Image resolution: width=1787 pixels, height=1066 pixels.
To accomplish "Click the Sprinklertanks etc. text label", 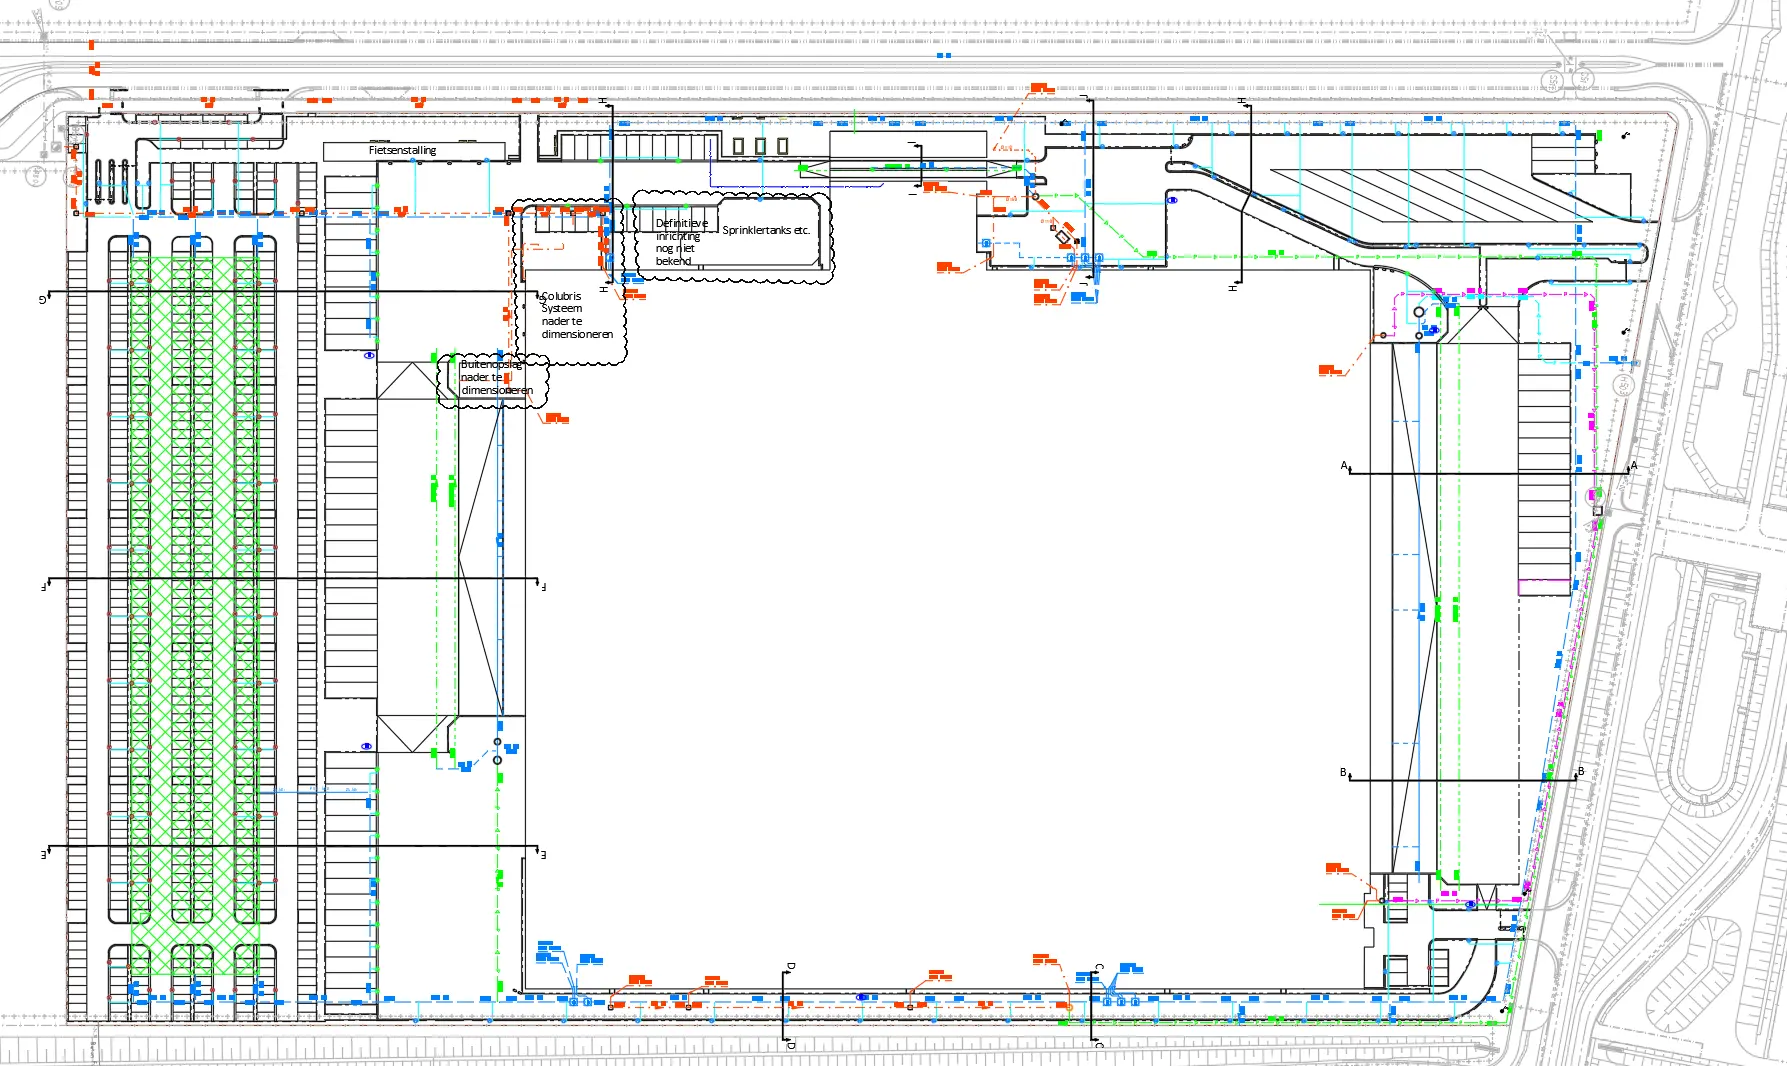I will (766, 230).
